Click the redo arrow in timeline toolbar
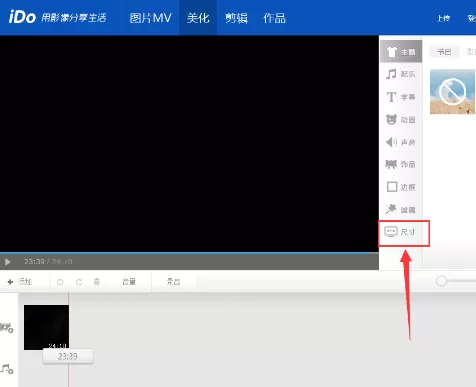The height and width of the screenshot is (387, 476). click(x=79, y=282)
